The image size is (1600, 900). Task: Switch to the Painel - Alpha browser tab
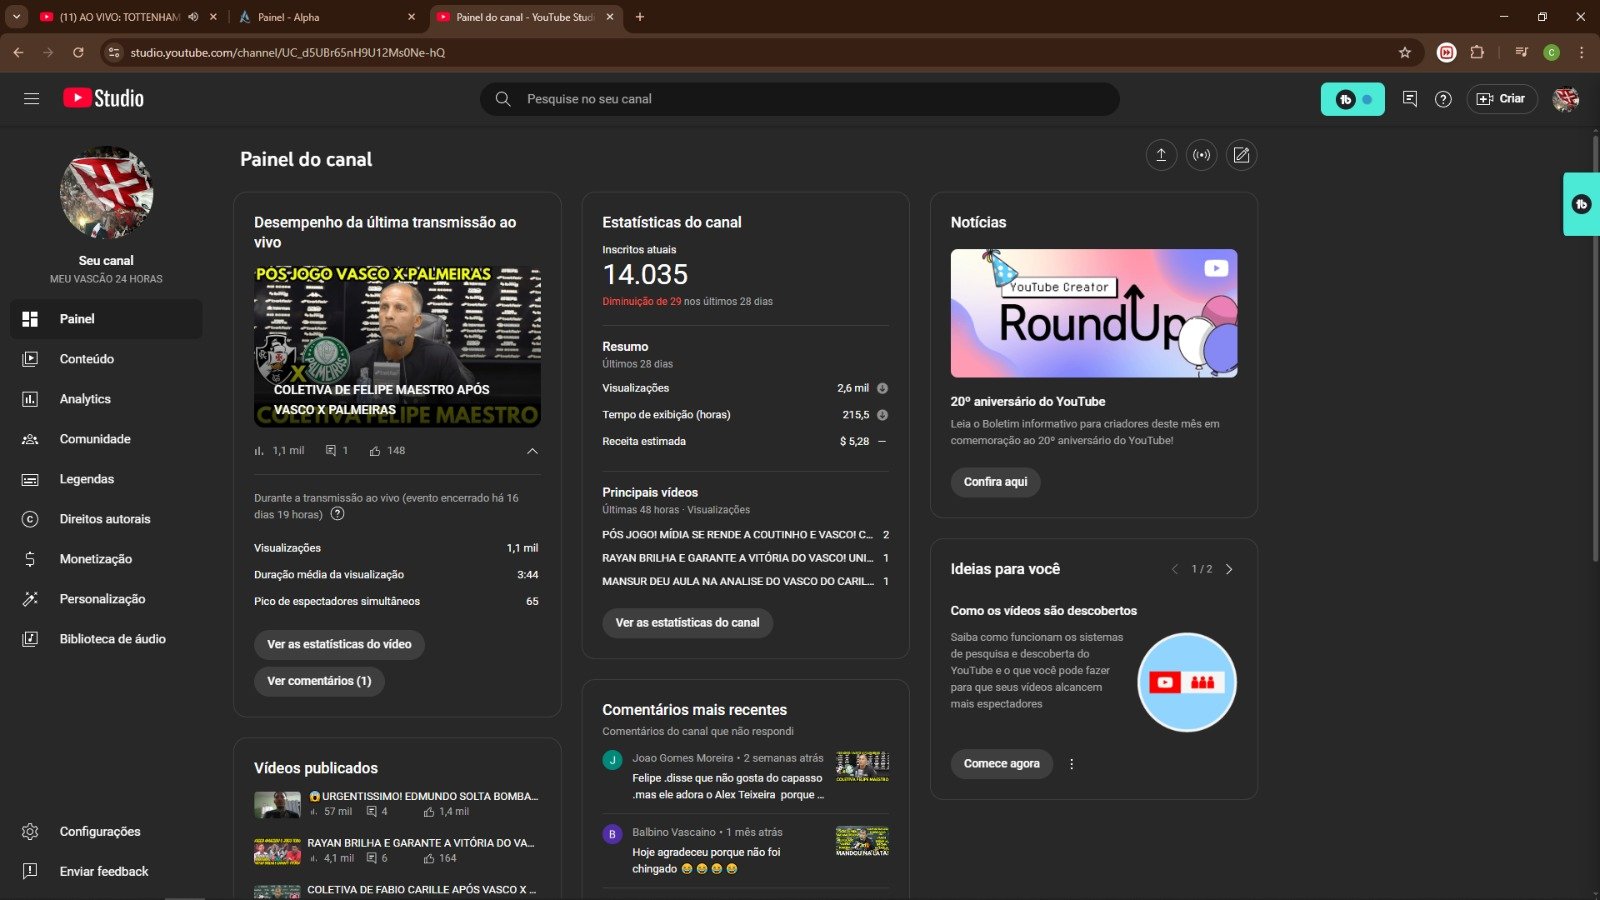click(326, 17)
